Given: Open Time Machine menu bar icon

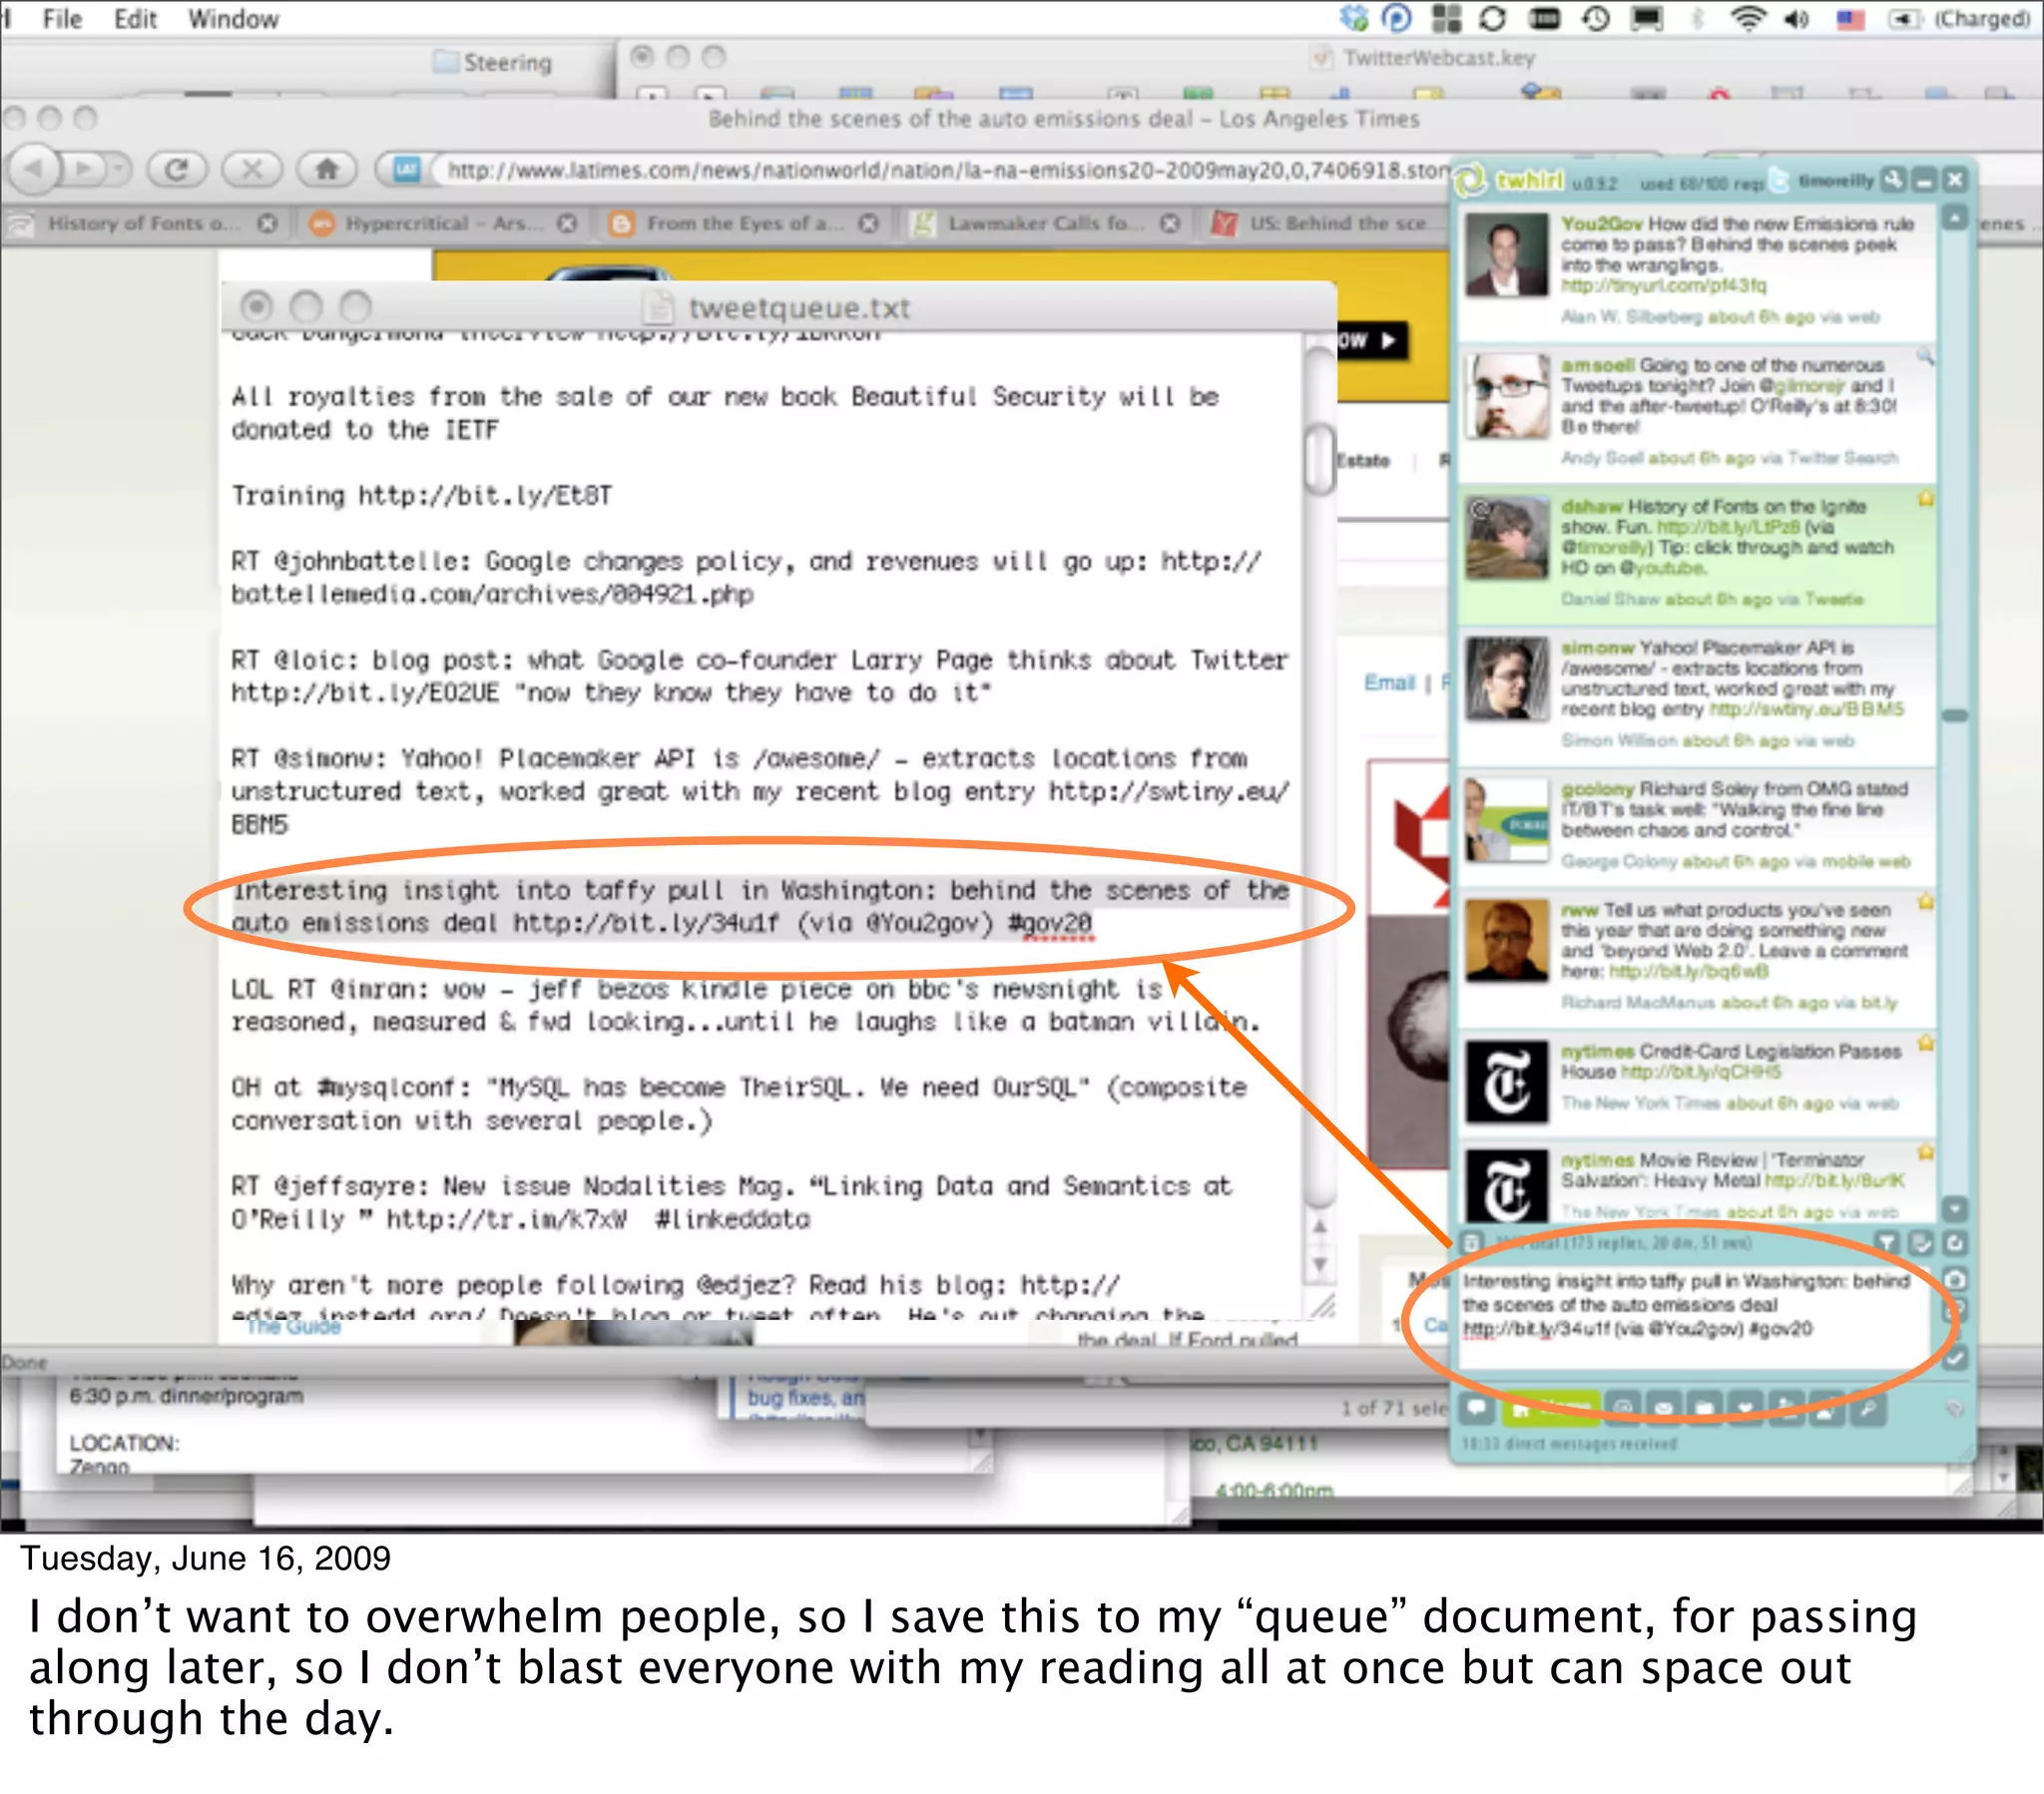Looking at the screenshot, I should [1596, 19].
